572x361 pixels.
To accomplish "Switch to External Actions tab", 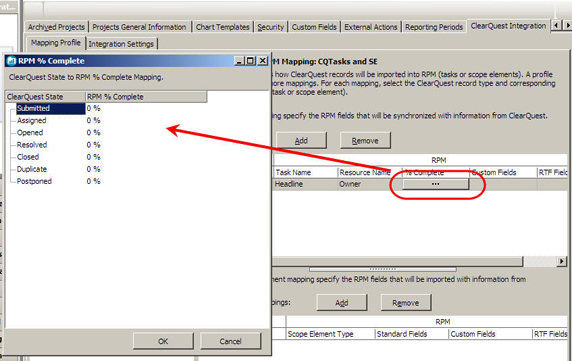I will 371,27.
